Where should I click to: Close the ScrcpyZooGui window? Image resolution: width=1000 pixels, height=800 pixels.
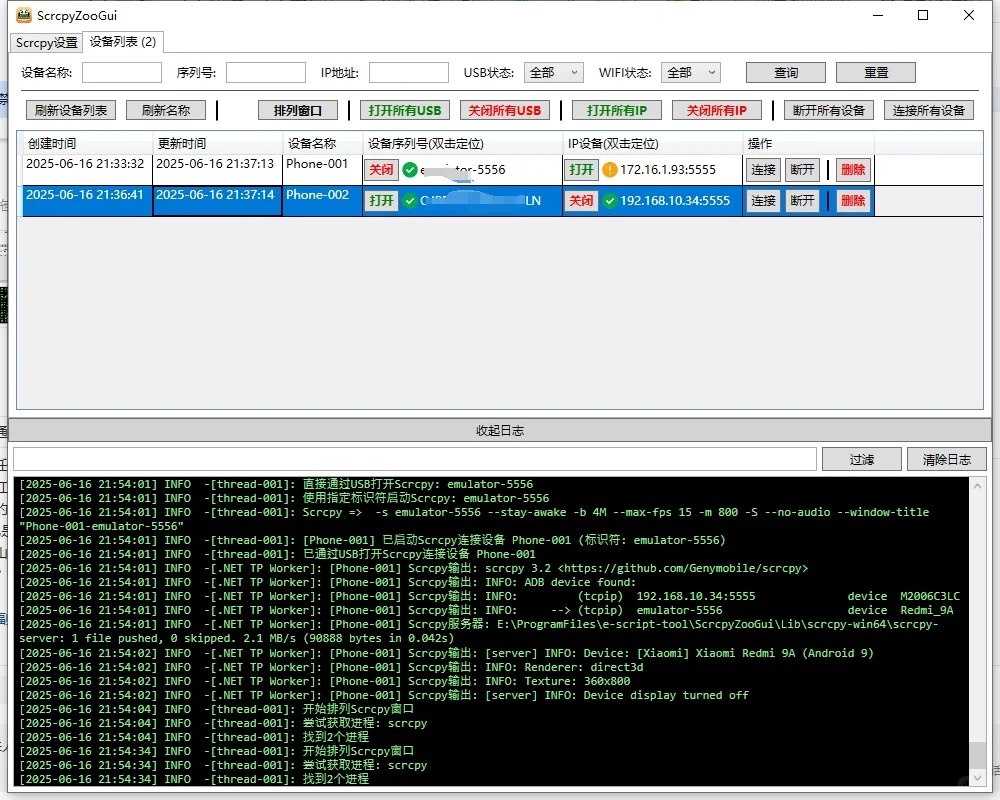pos(969,15)
